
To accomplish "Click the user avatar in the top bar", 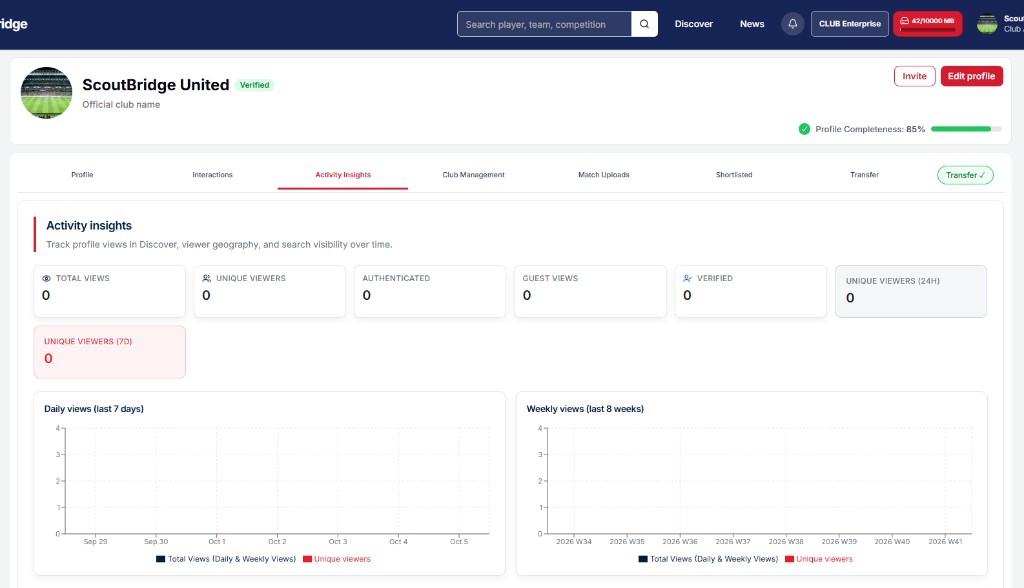I will [987, 24].
